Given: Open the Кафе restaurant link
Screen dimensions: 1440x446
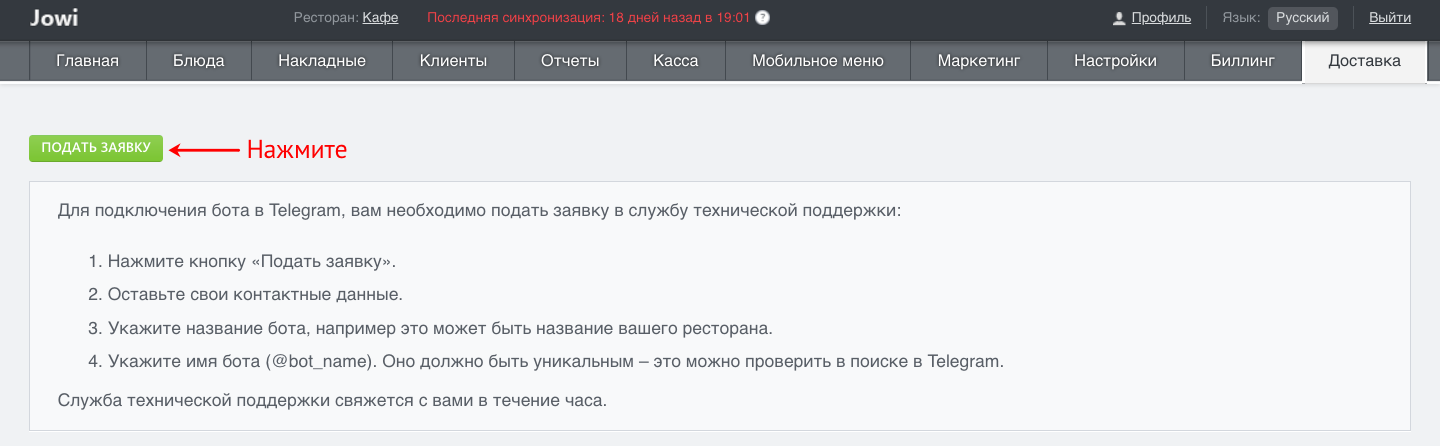Looking at the screenshot, I should (x=381, y=18).
